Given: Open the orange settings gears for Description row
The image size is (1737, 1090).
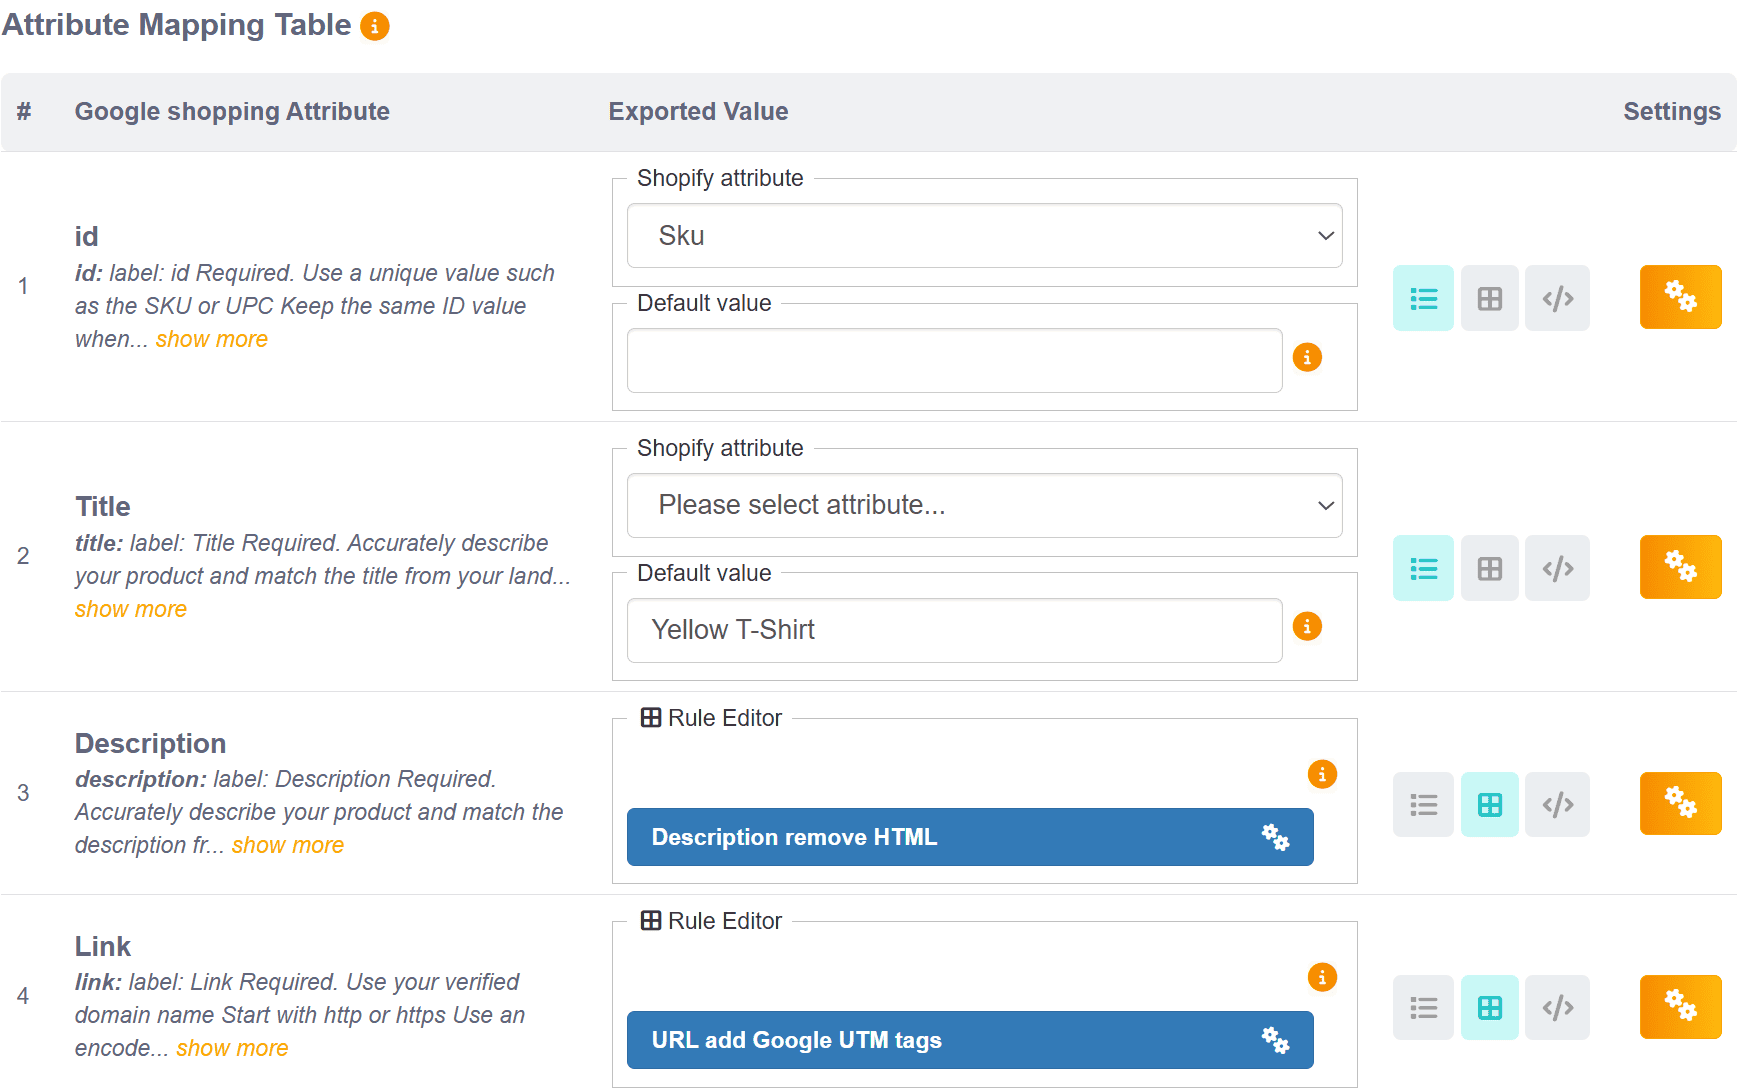Looking at the screenshot, I should coord(1679,803).
